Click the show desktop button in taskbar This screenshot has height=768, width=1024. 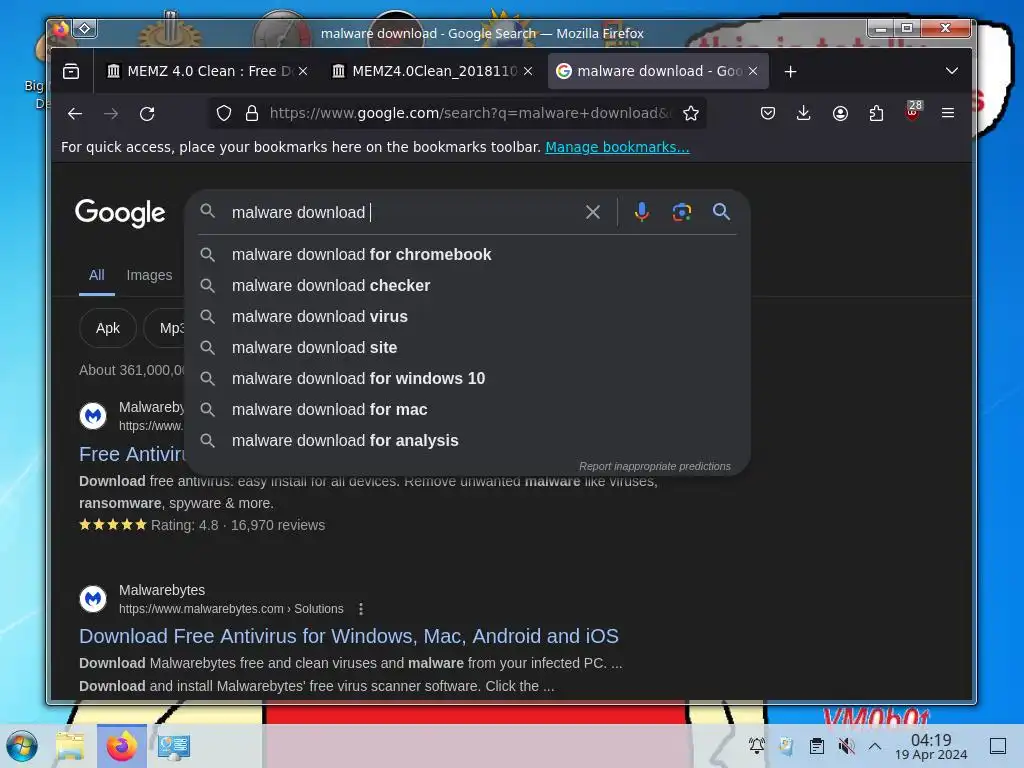point(998,746)
